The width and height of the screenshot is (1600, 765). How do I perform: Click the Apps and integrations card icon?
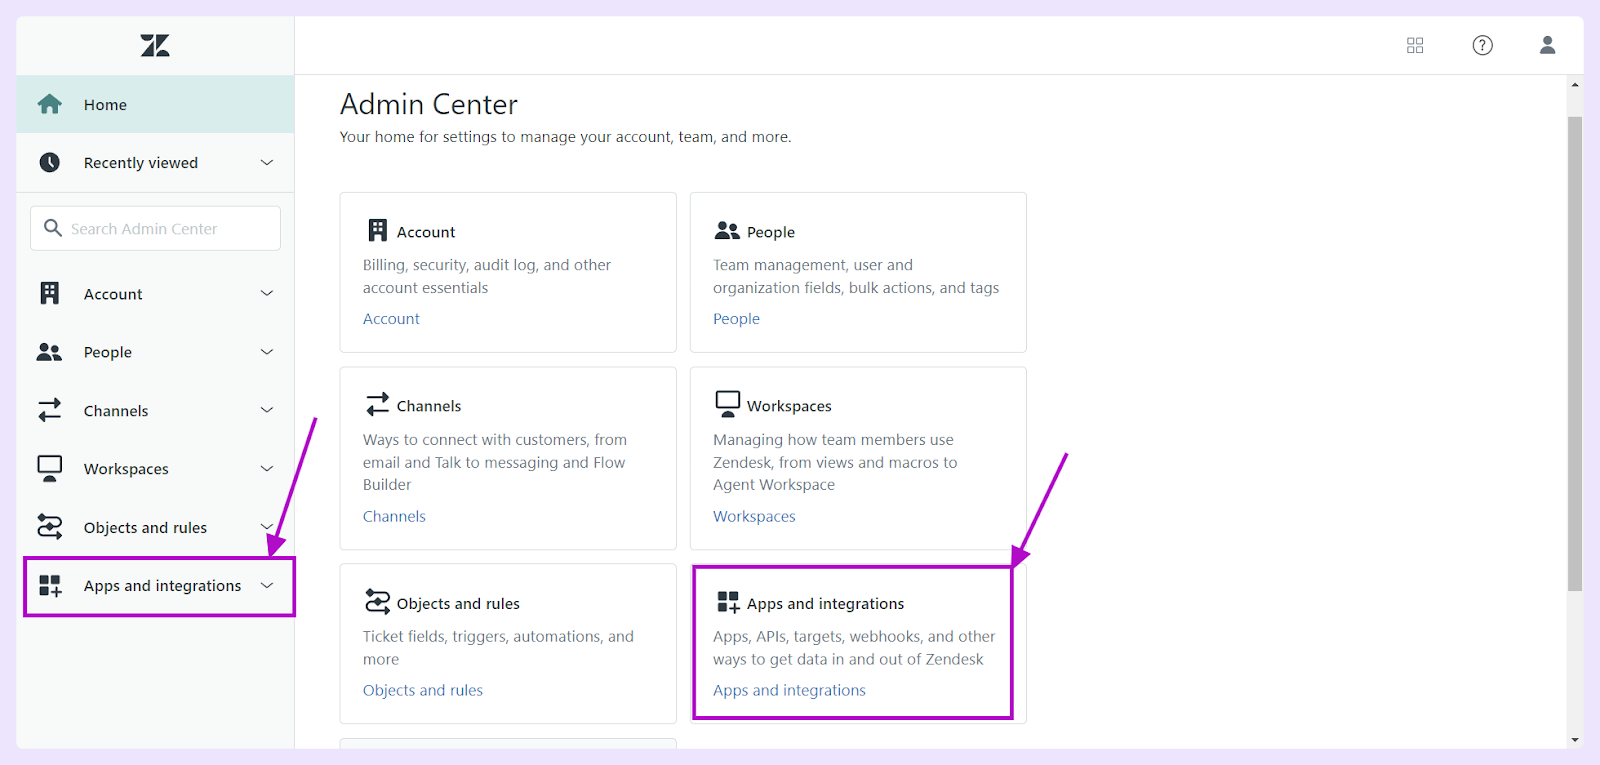728,601
